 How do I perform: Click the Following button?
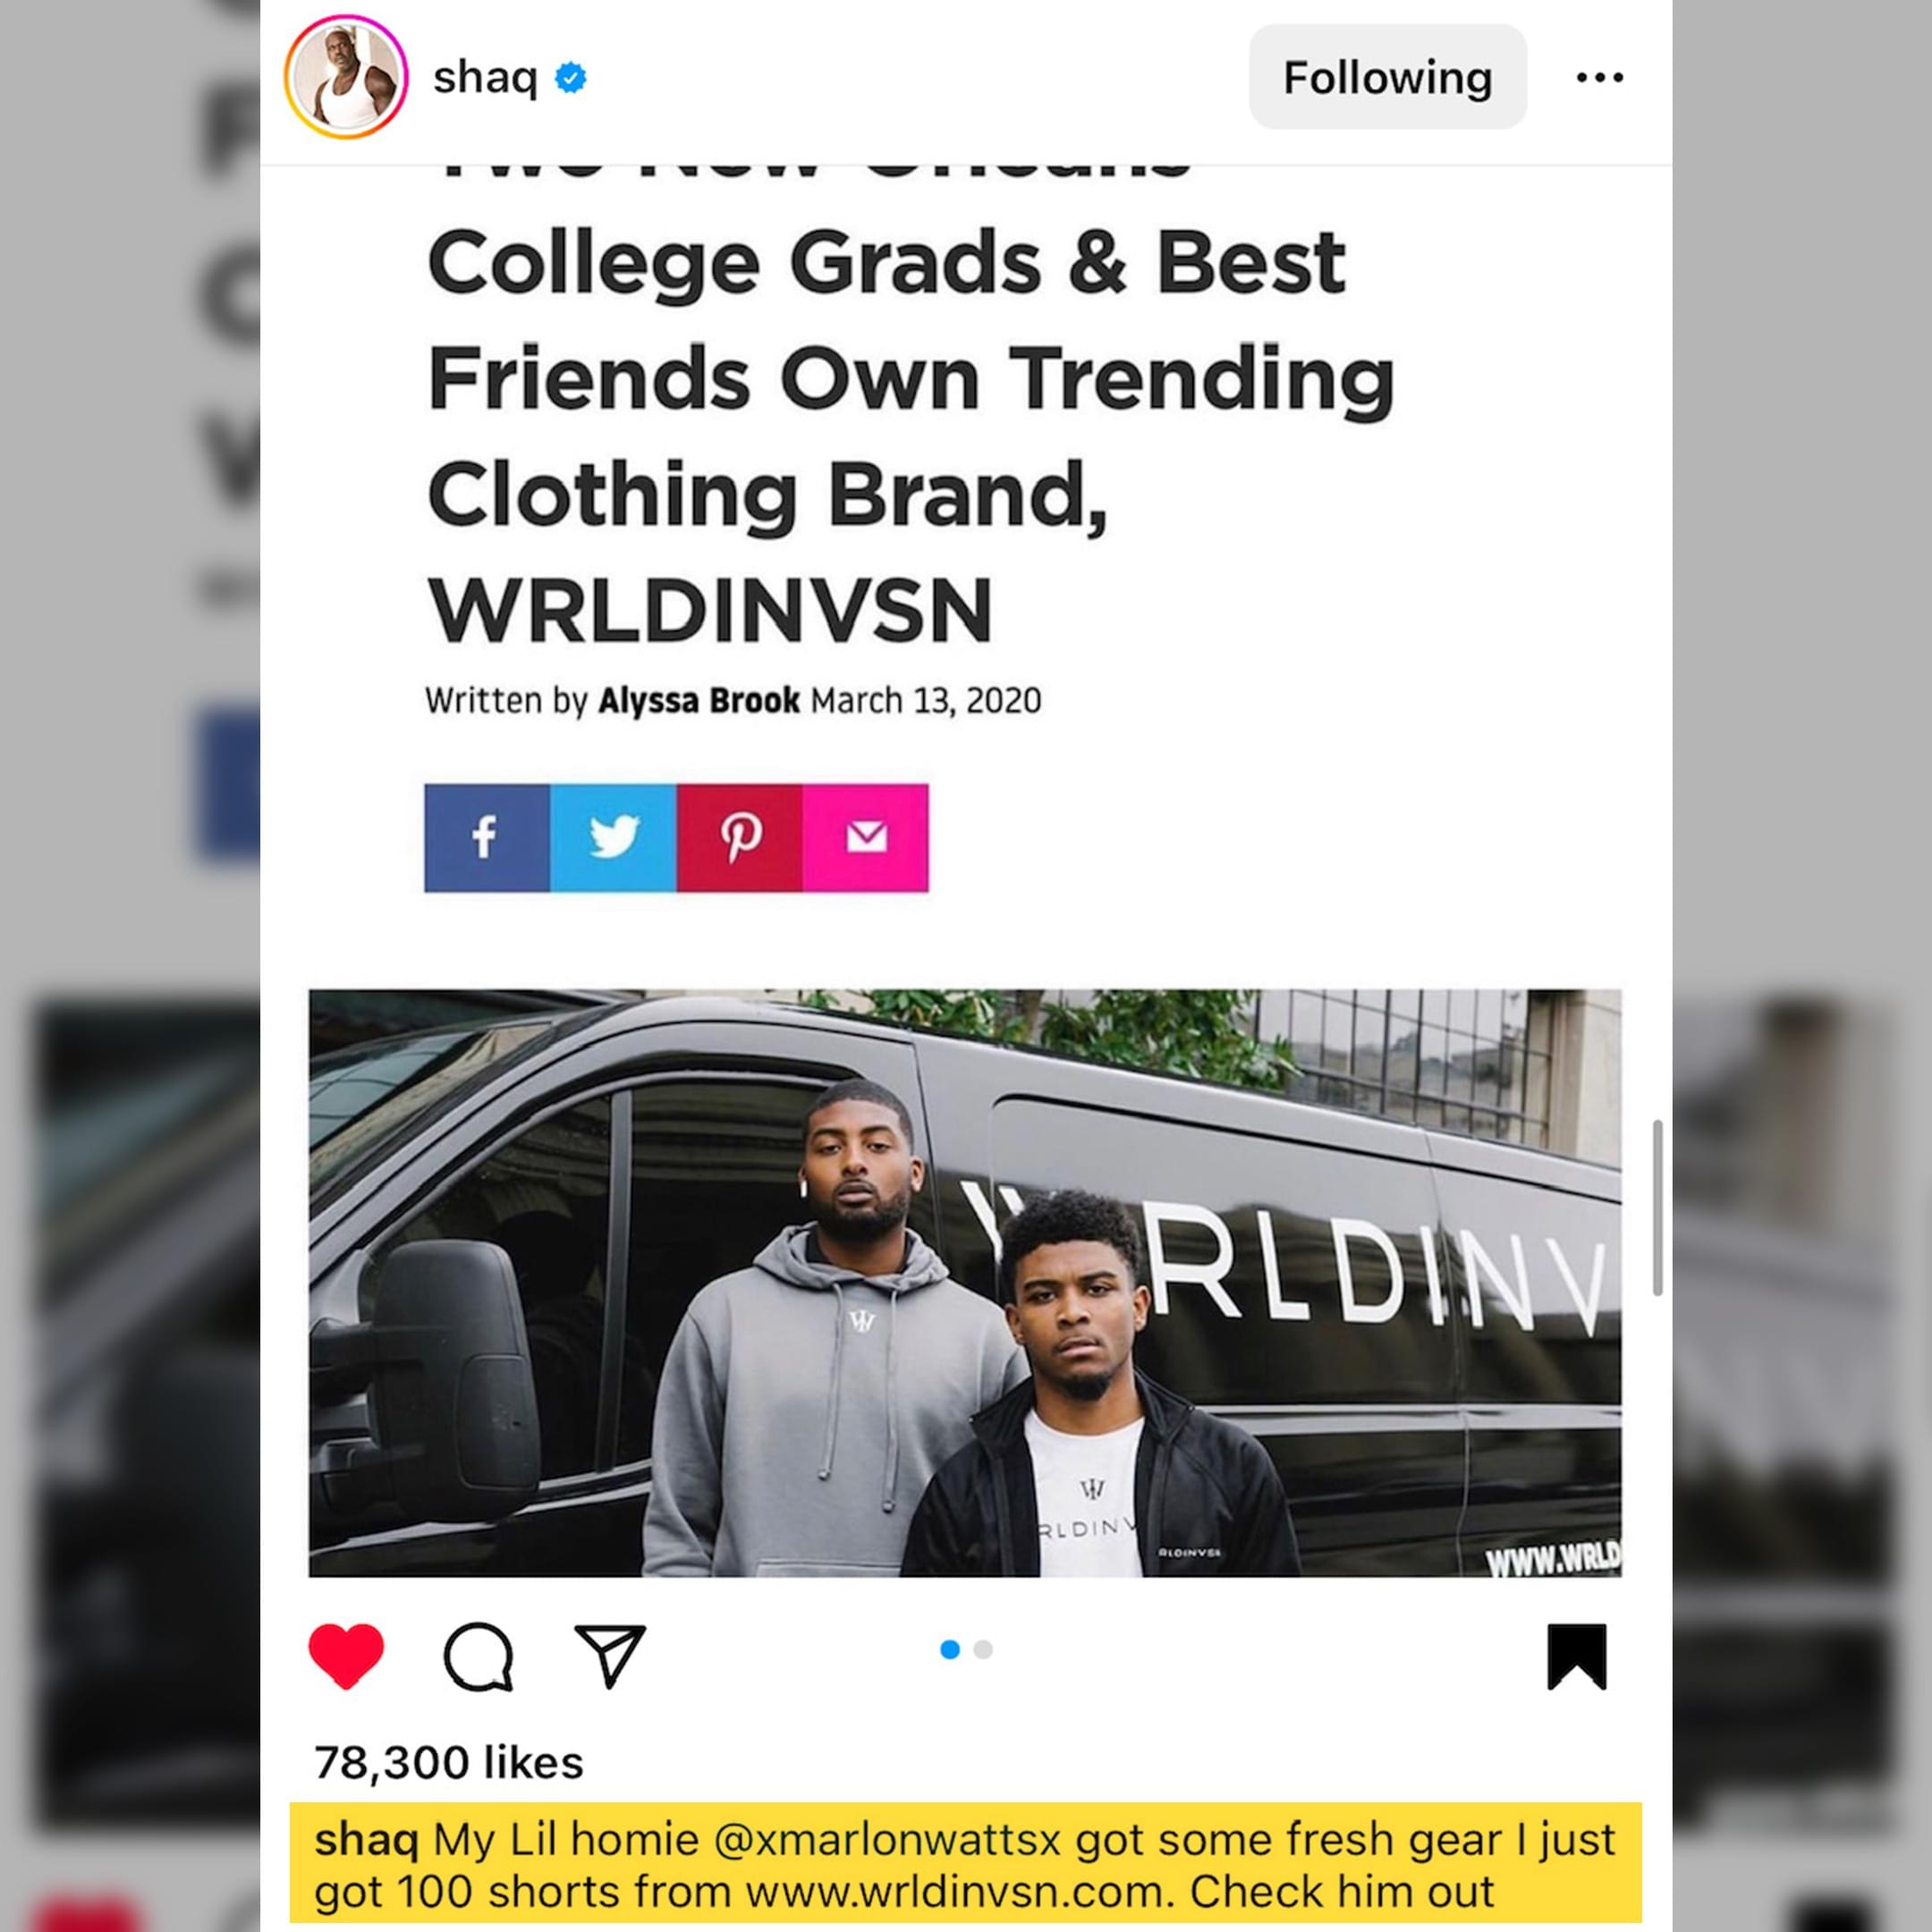1387,77
